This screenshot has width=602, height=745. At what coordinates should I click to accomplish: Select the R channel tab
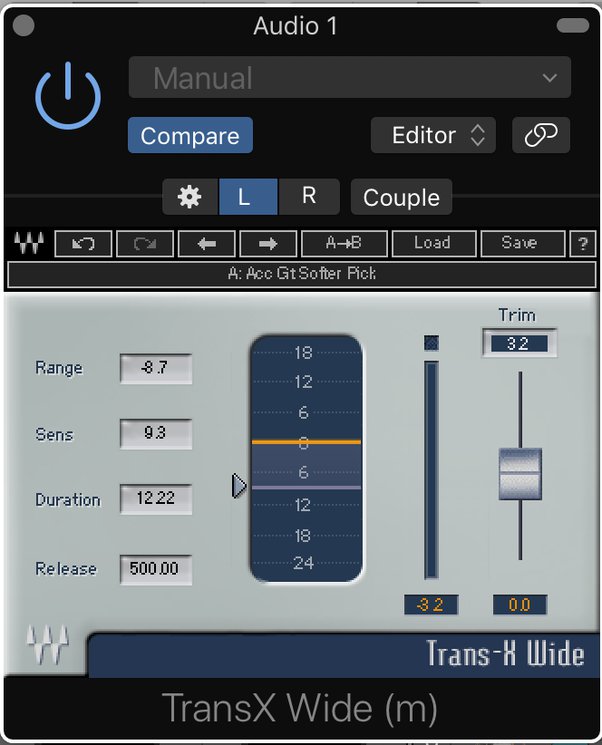click(309, 197)
